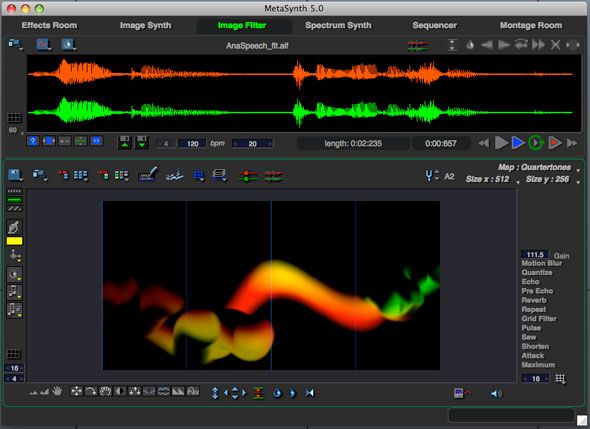This screenshot has height=429, width=590.
Task: Open waveform grid settings icon left of display
Action: click(x=14, y=118)
